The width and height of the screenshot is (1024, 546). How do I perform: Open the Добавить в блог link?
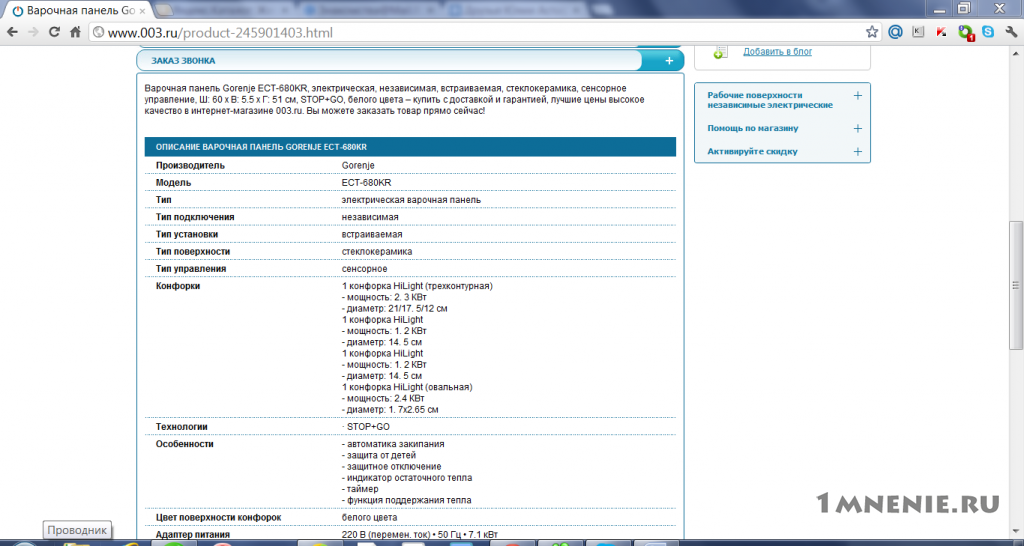click(x=777, y=52)
